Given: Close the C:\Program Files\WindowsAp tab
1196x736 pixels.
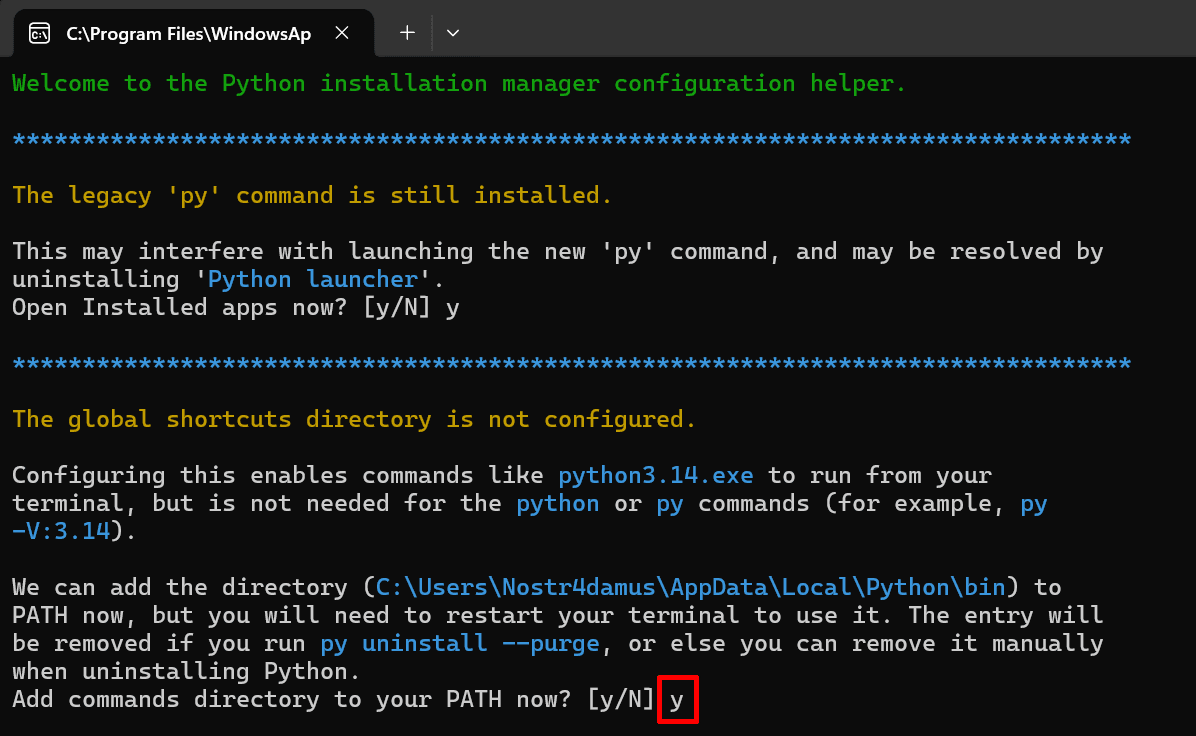Looking at the screenshot, I should point(342,33).
